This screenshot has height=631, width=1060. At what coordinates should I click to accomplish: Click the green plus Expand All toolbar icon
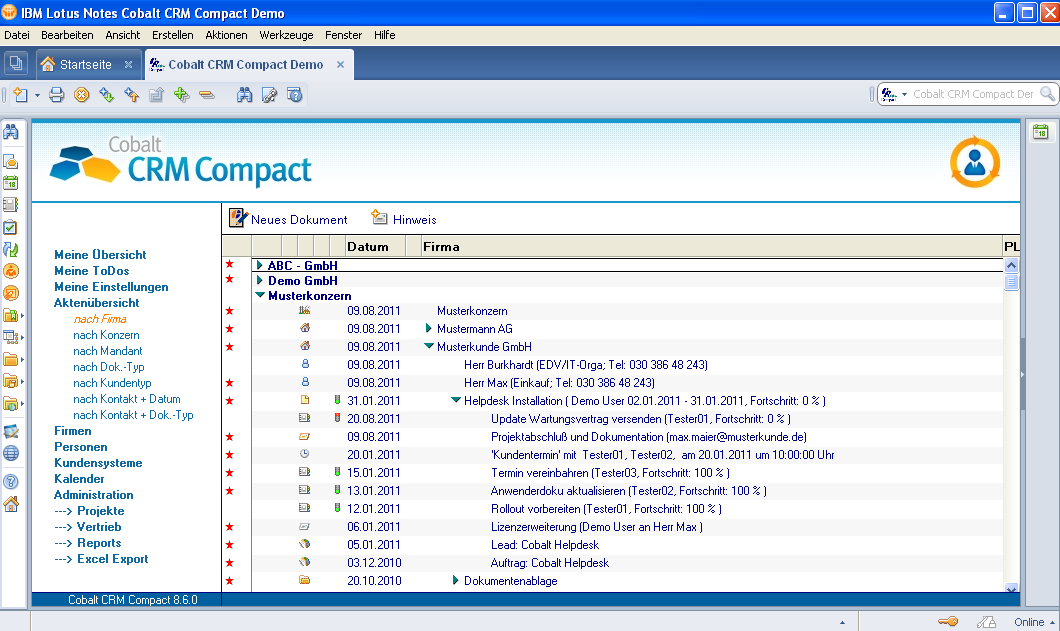[182, 95]
